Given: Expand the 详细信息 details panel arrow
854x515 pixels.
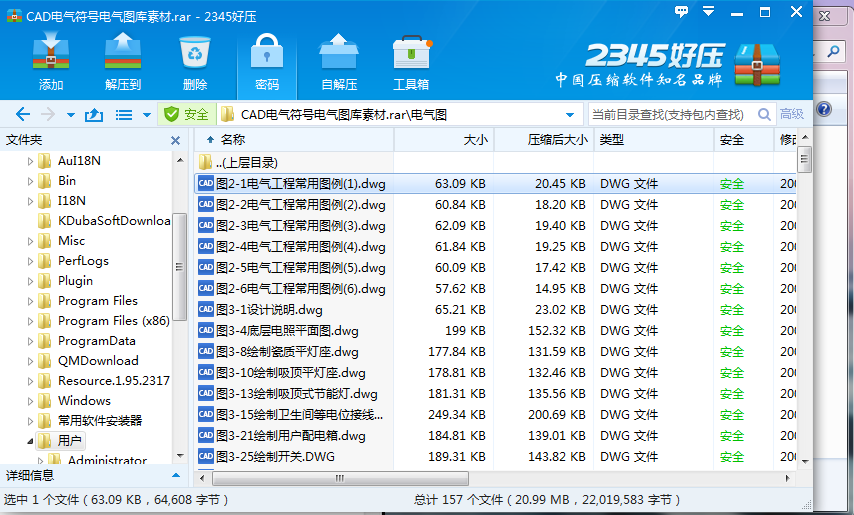Looking at the screenshot, I should point(176,475).
